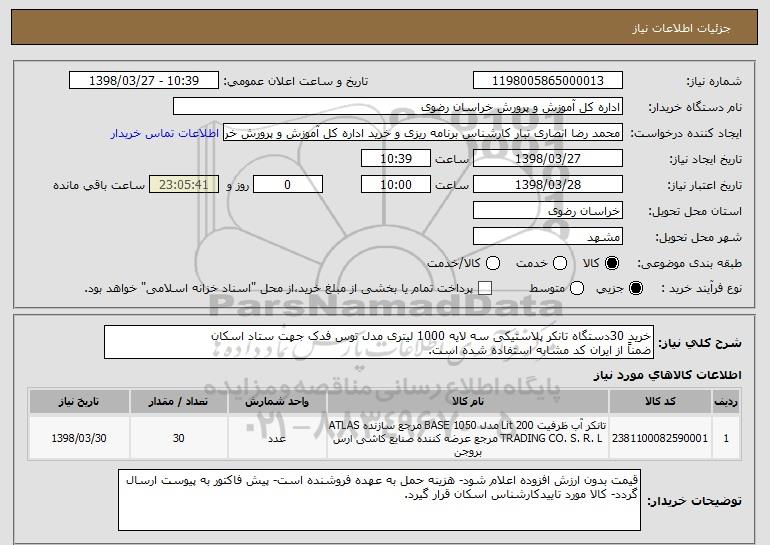Select the خدمت radio button
This screenshot has width=770, height=545.
click(560, 264)
